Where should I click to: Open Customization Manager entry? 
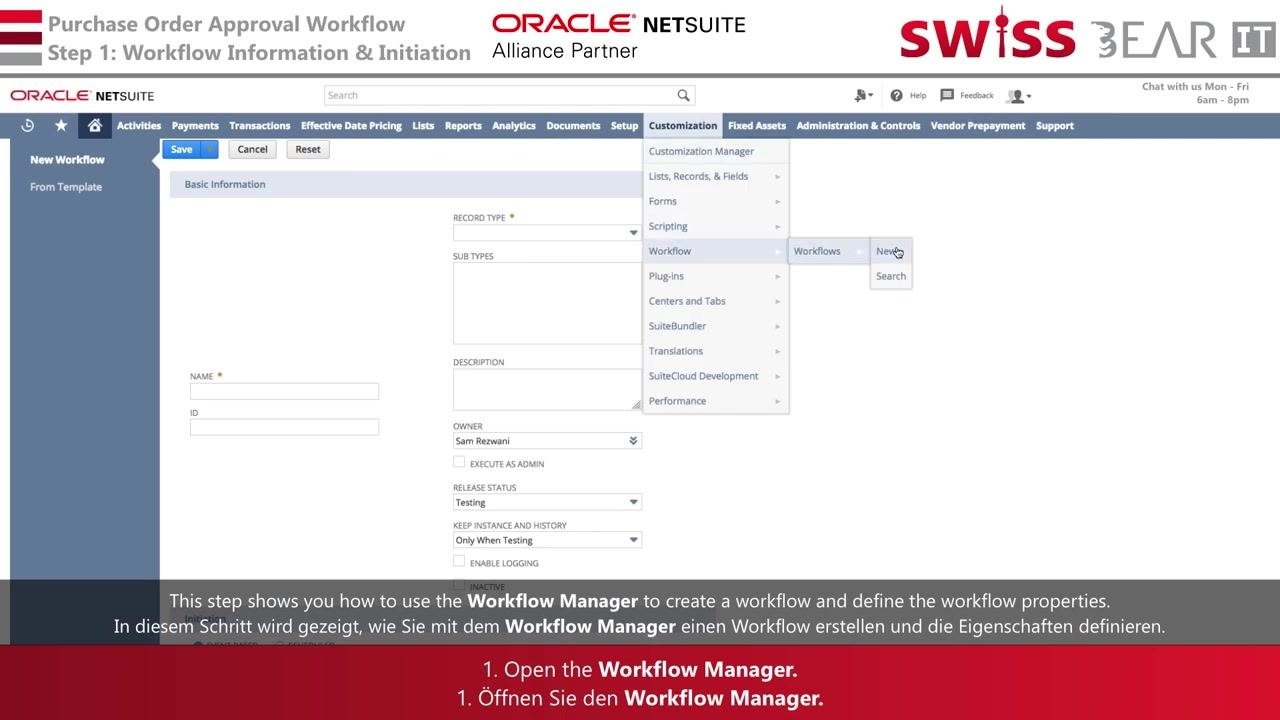point(716,151)
